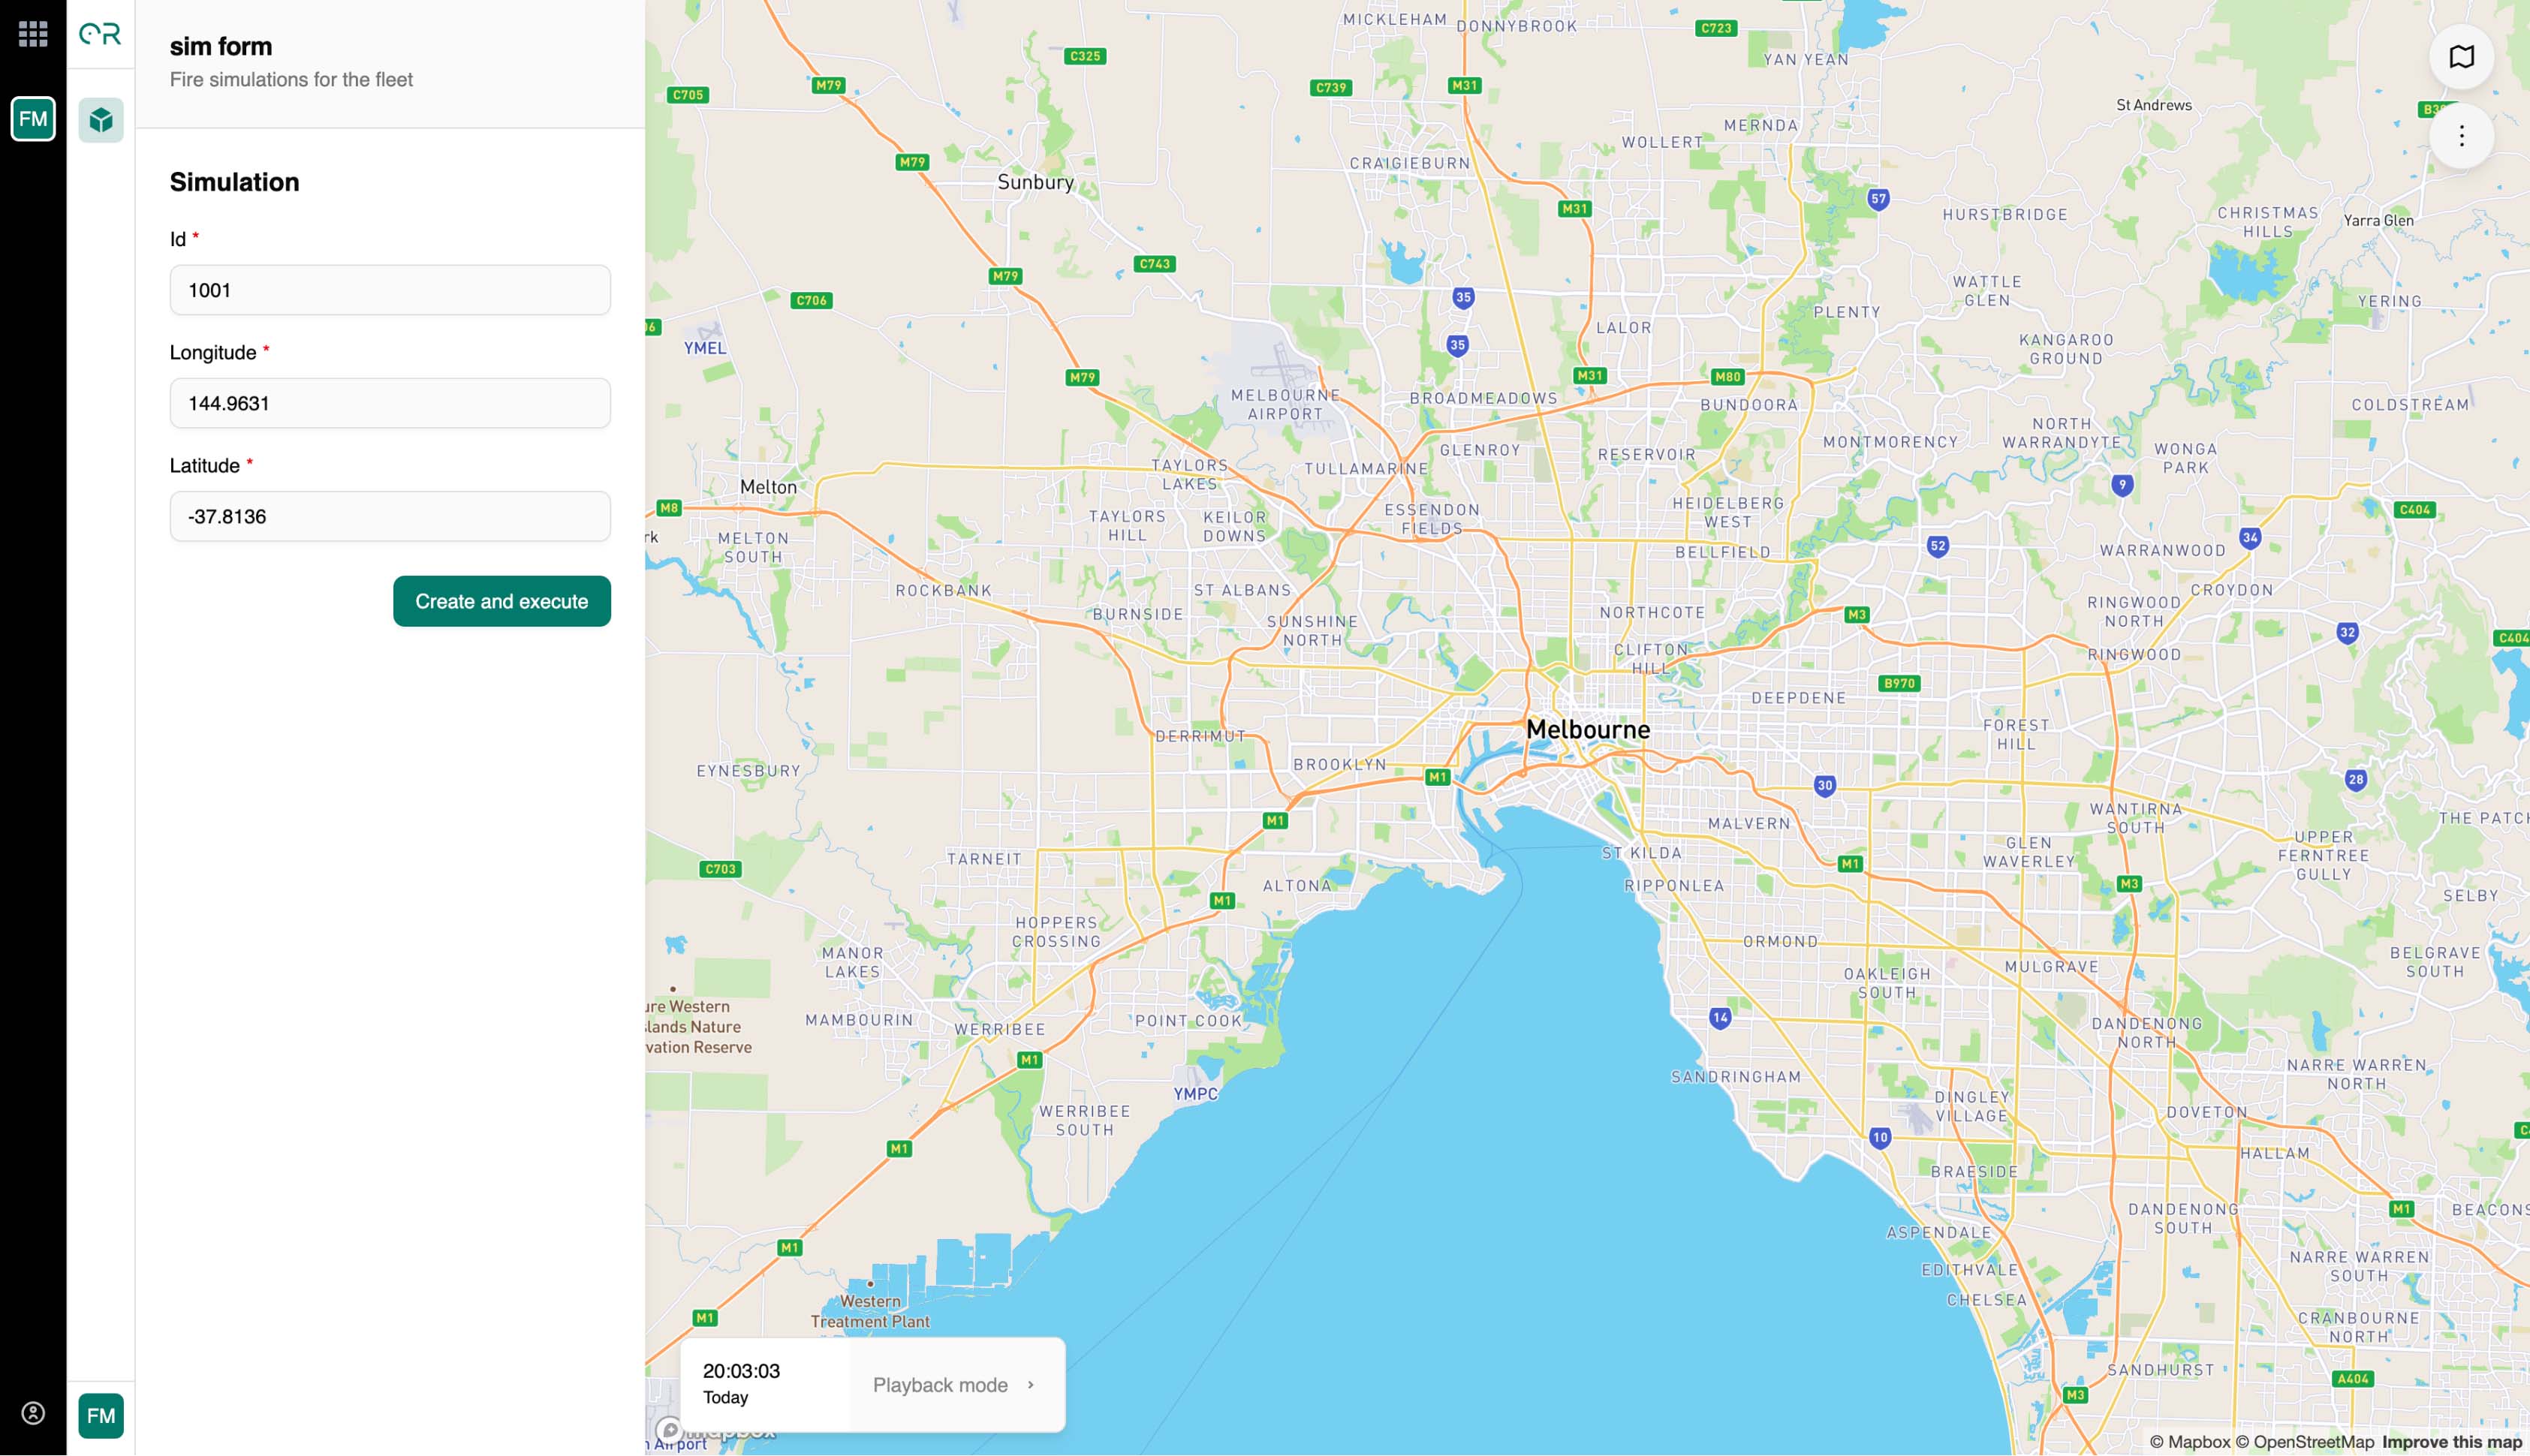The width and height of the screenshot is (2530, 1456).
Task: Click the Sunbury label on map
Action: click(x=1035, y=182)
